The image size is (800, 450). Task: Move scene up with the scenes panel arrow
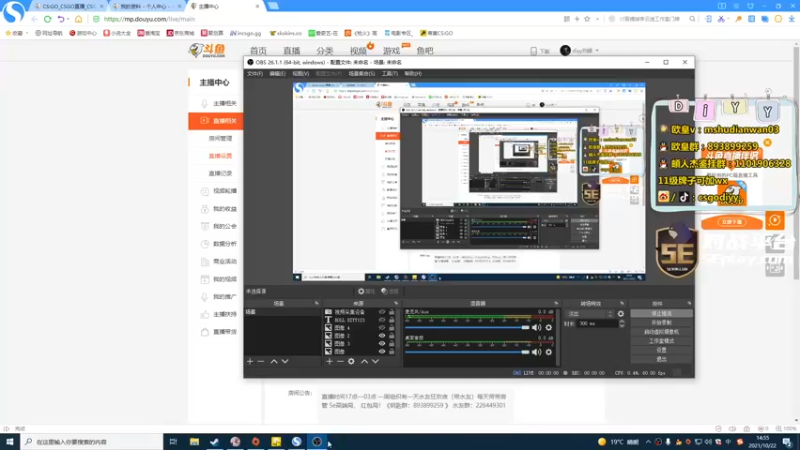[x=274, y=361]
